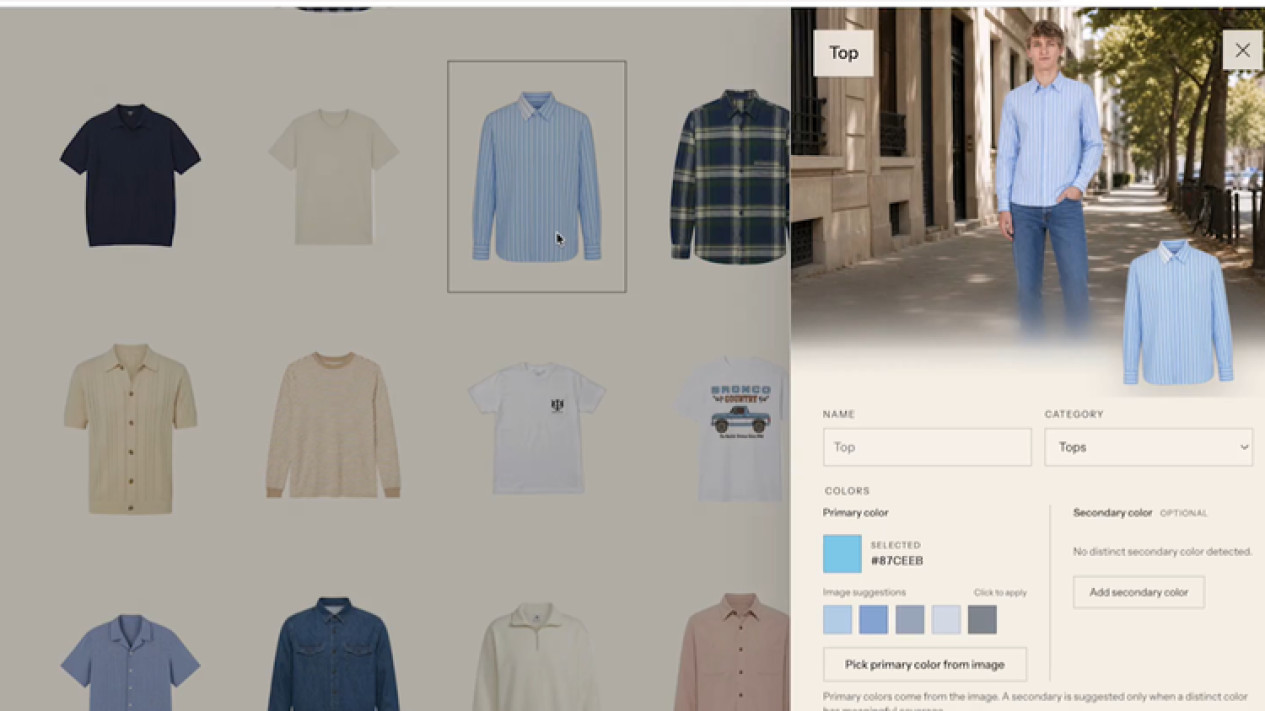Select the beige plain t-shirt thumbnail

point(333,177)
